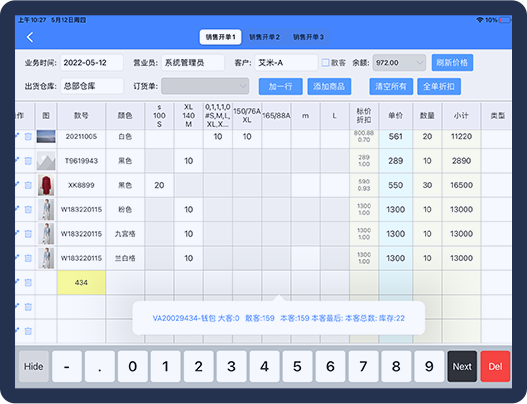The image size is (527, 404).
Task: Switch to the 销售开单3 tab
Action: click(x=308, y=37)
